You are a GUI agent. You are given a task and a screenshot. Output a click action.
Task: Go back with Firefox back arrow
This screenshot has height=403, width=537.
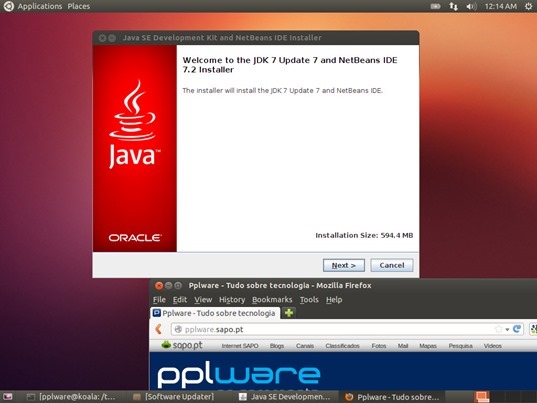[x=158, y=329]
